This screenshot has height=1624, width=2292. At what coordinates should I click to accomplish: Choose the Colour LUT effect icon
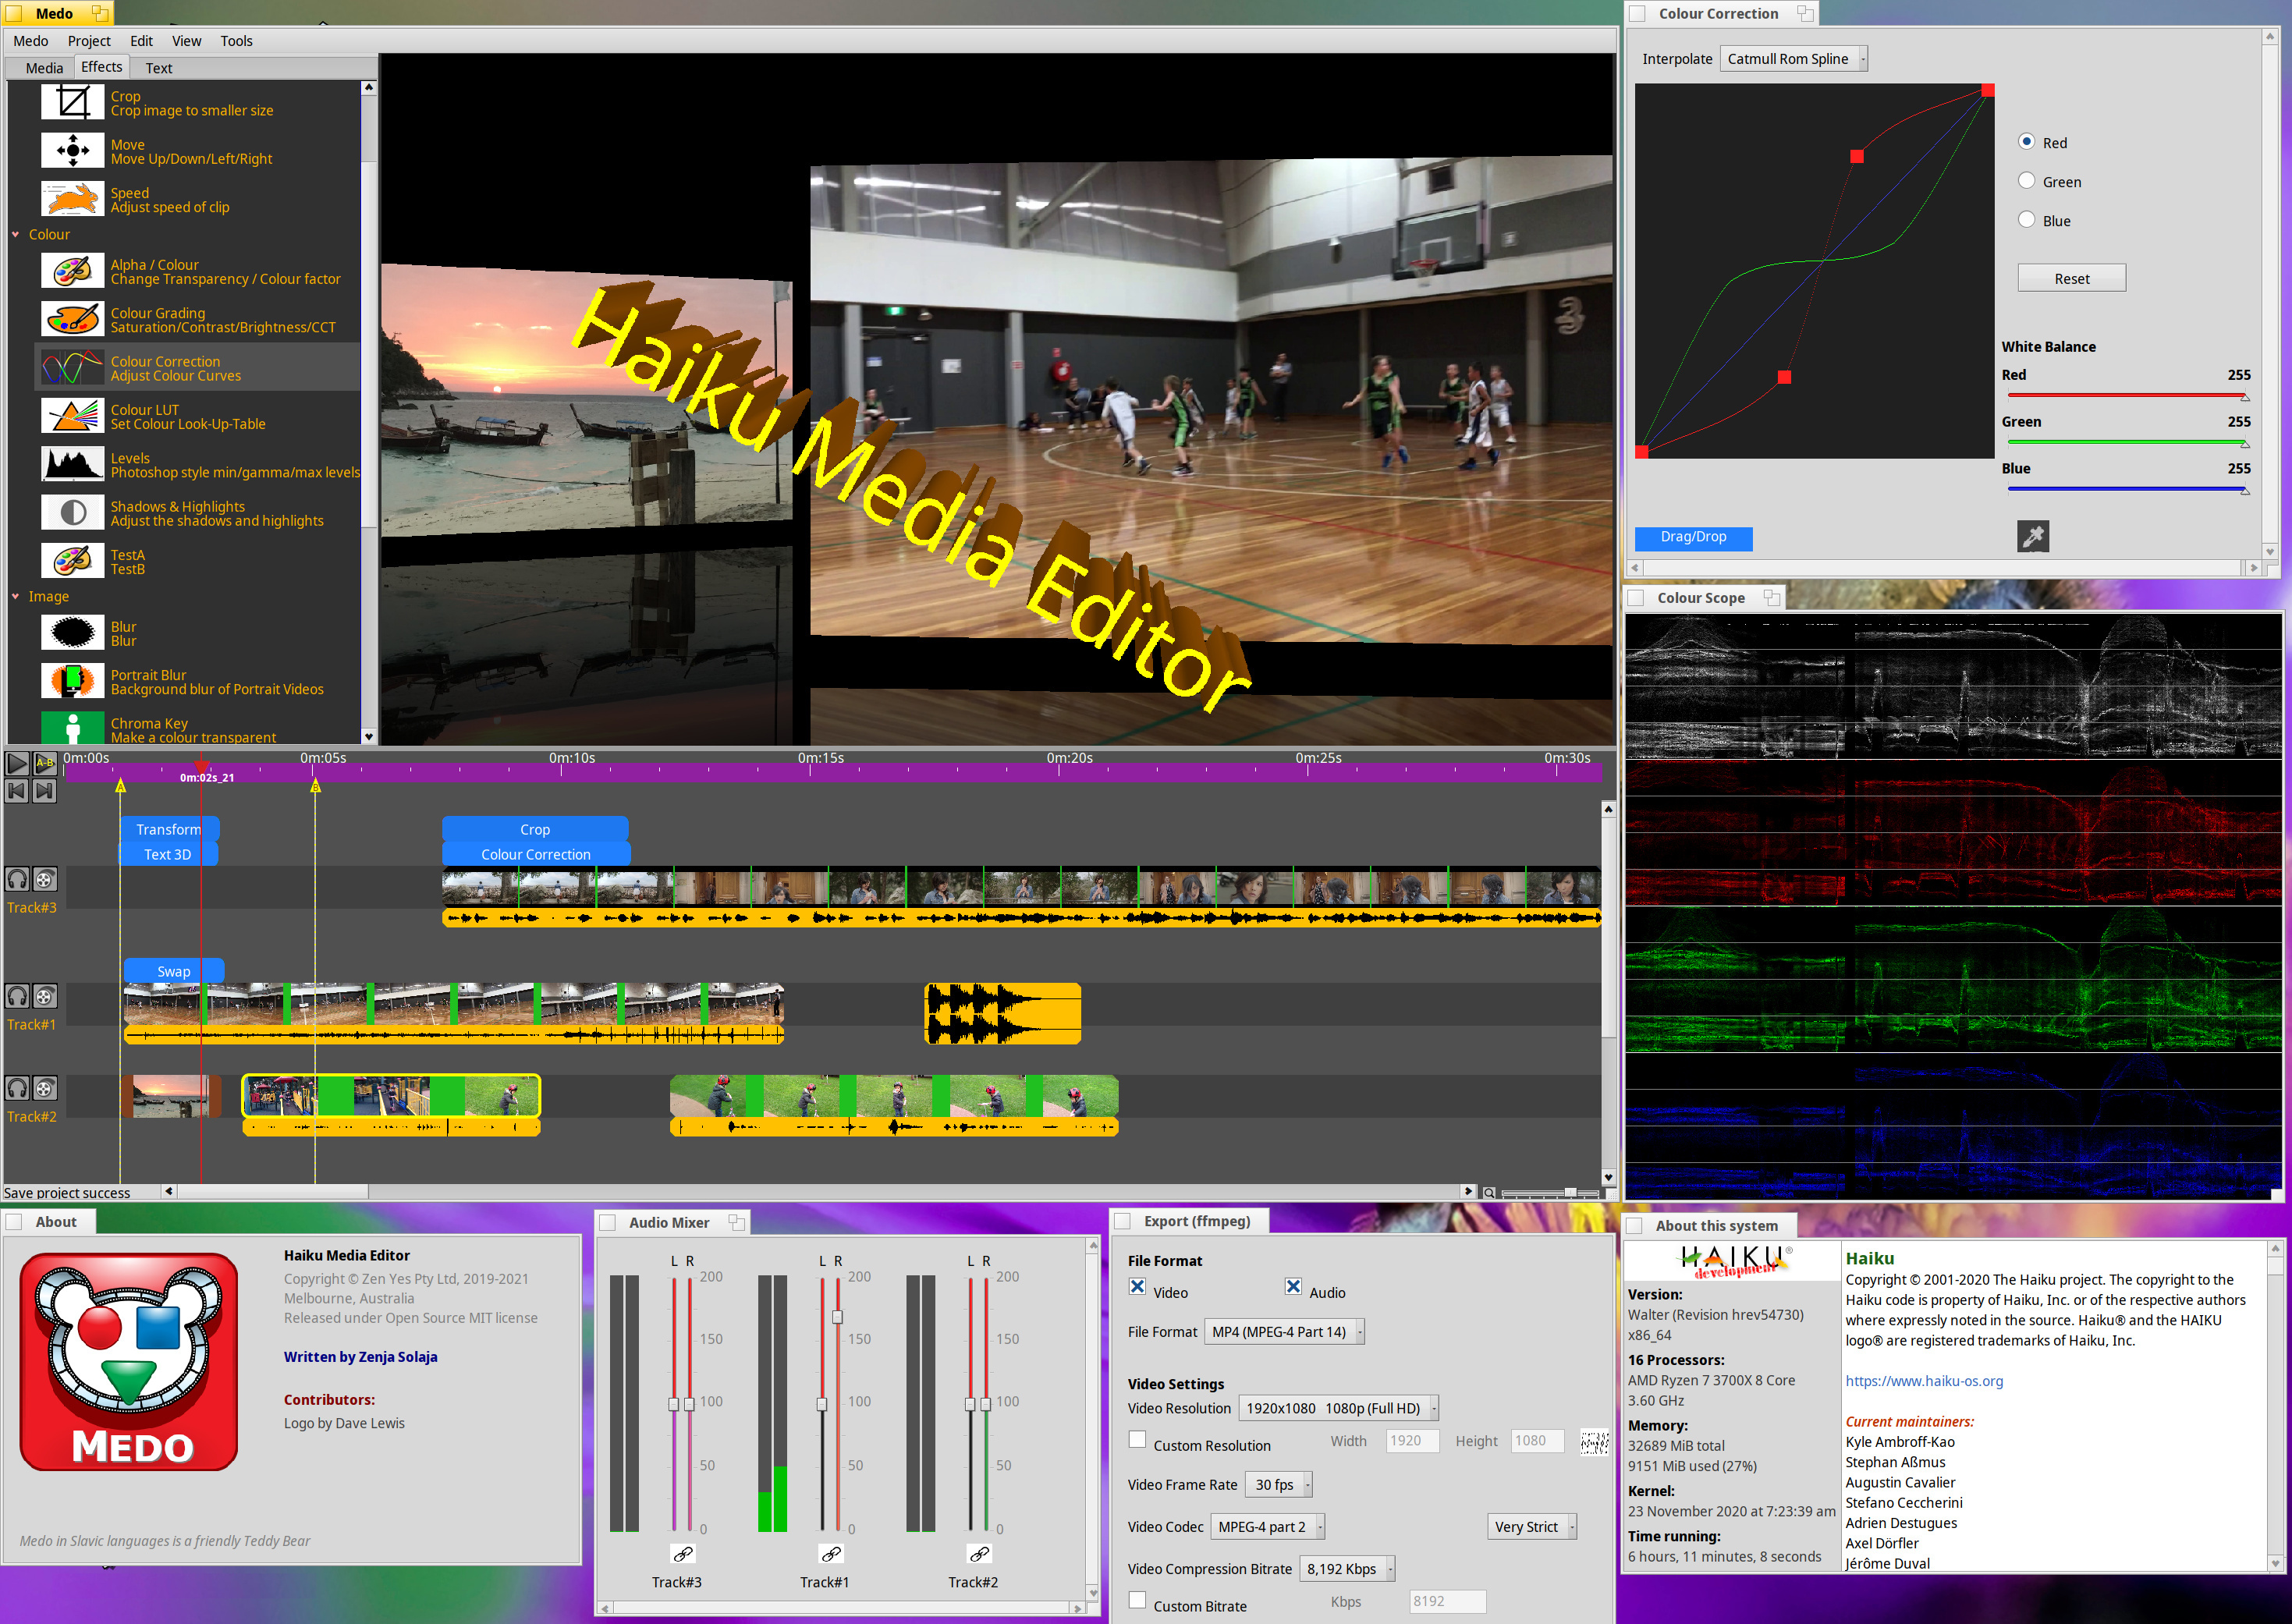[x=72, y=416]
